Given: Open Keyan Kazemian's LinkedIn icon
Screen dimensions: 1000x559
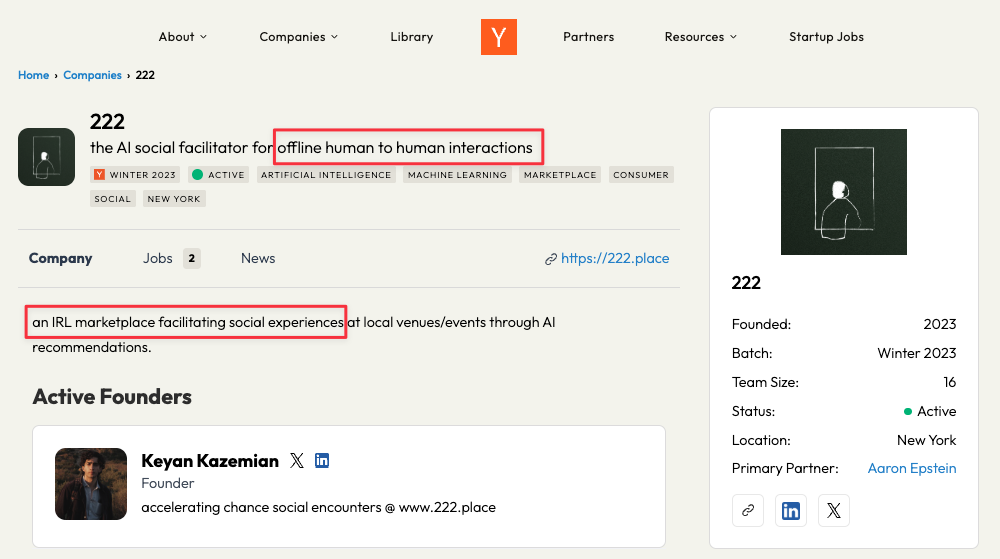Looking at the screenshot, I should pos(322,460).
